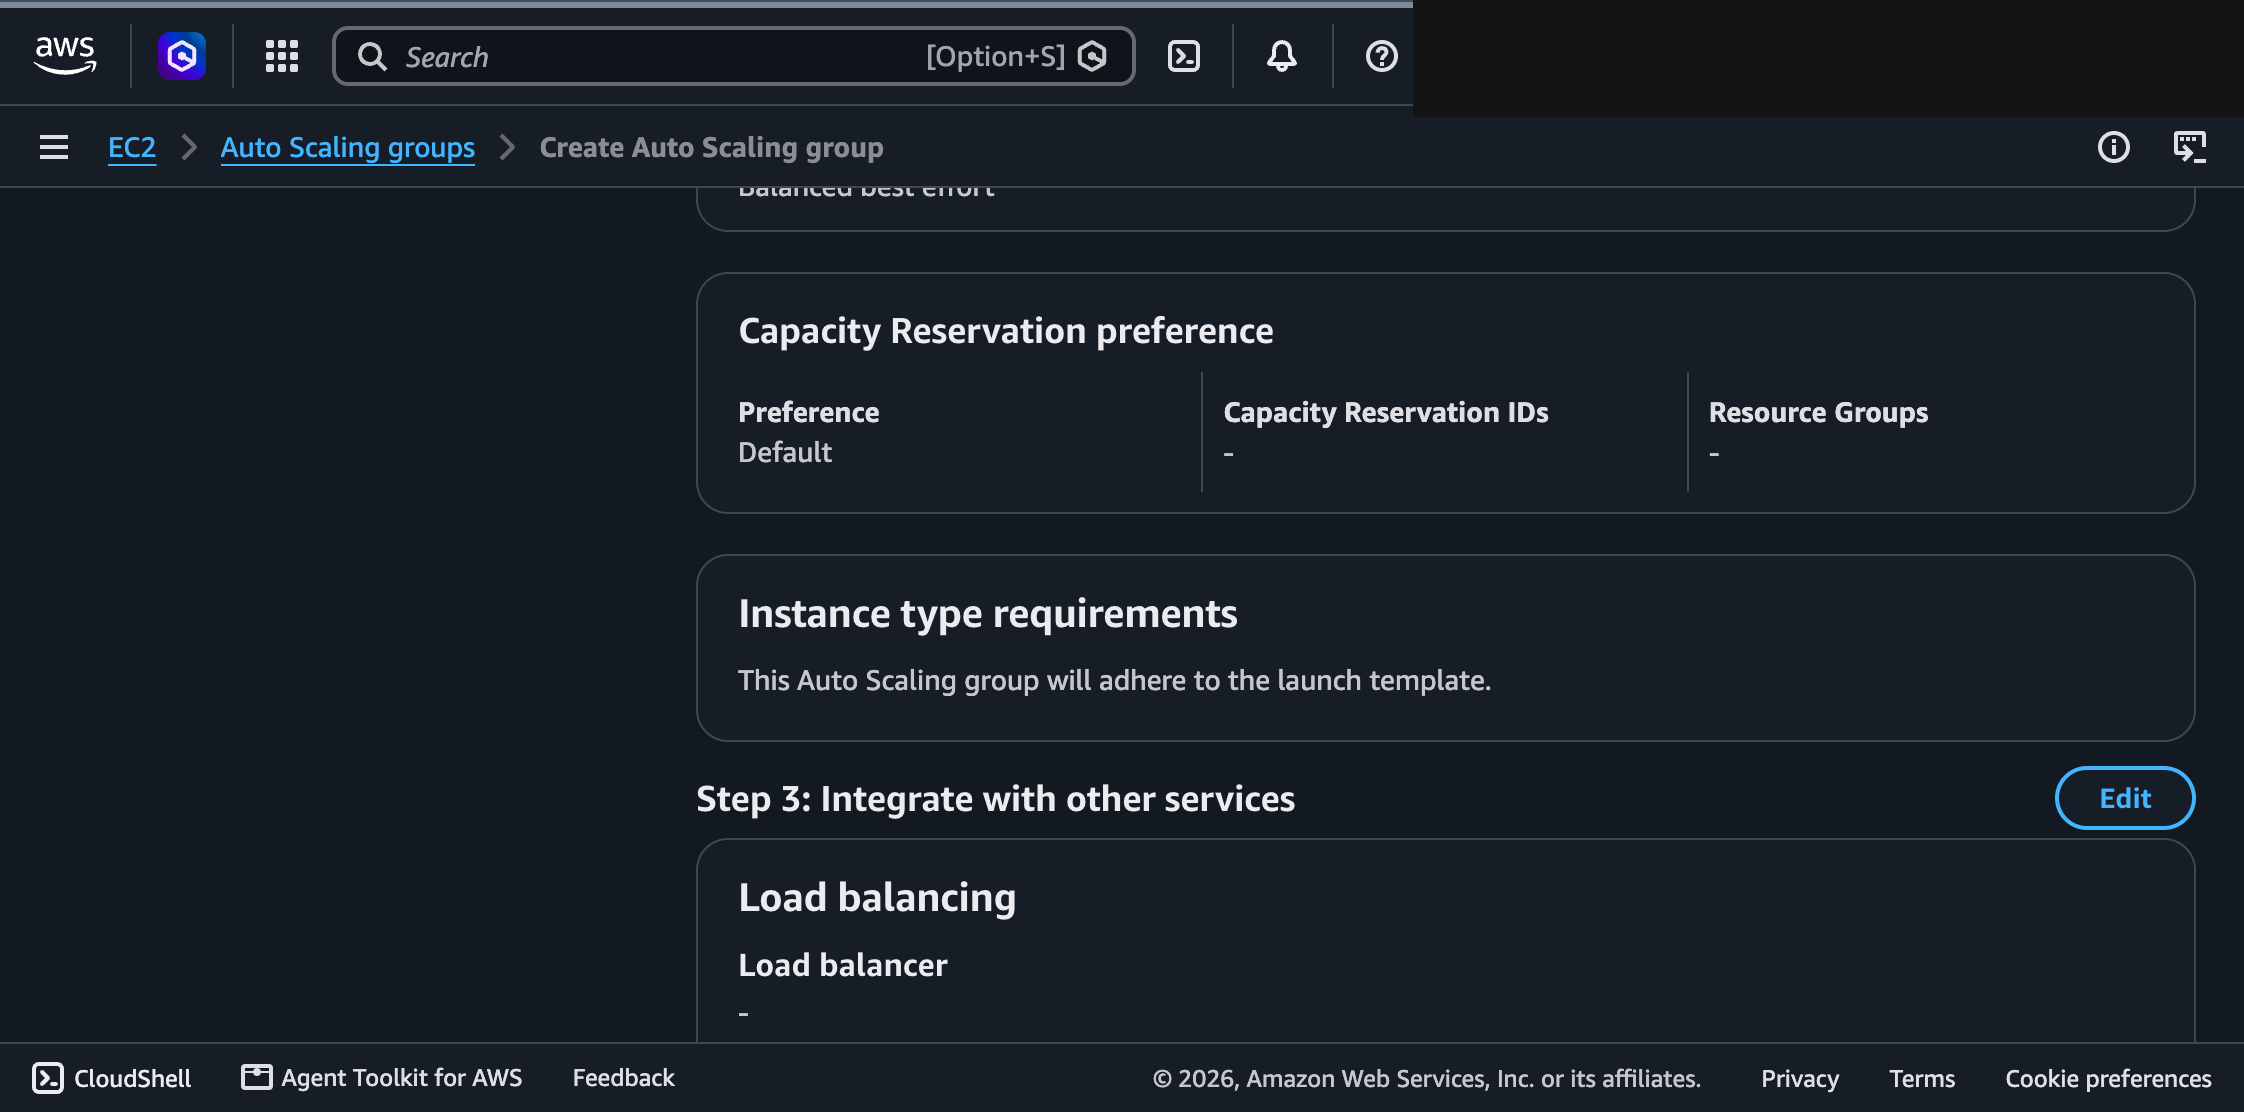Open the notifications bell
This screenshot has width=2244, height=1112.
[x=1282, y=56]
